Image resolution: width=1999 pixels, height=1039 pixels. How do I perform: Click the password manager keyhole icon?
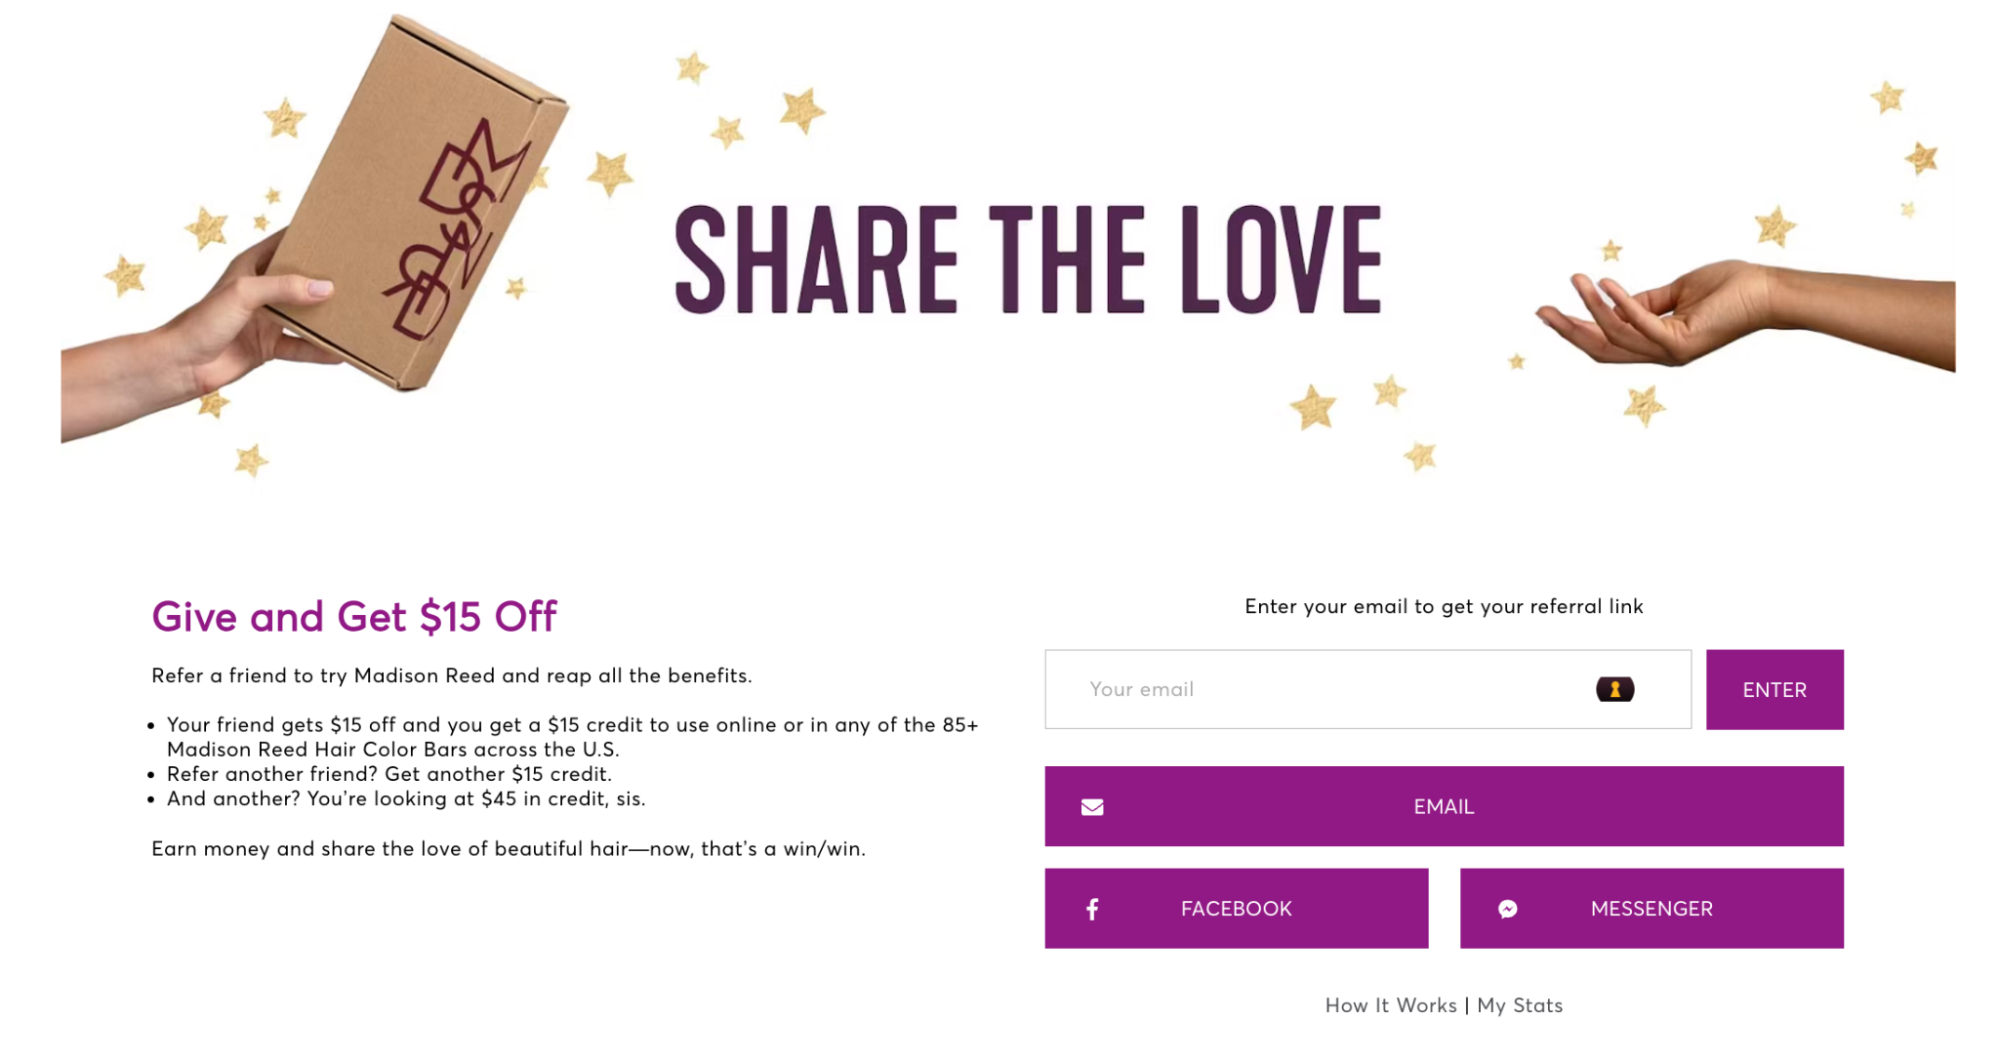pos(1614,689)
